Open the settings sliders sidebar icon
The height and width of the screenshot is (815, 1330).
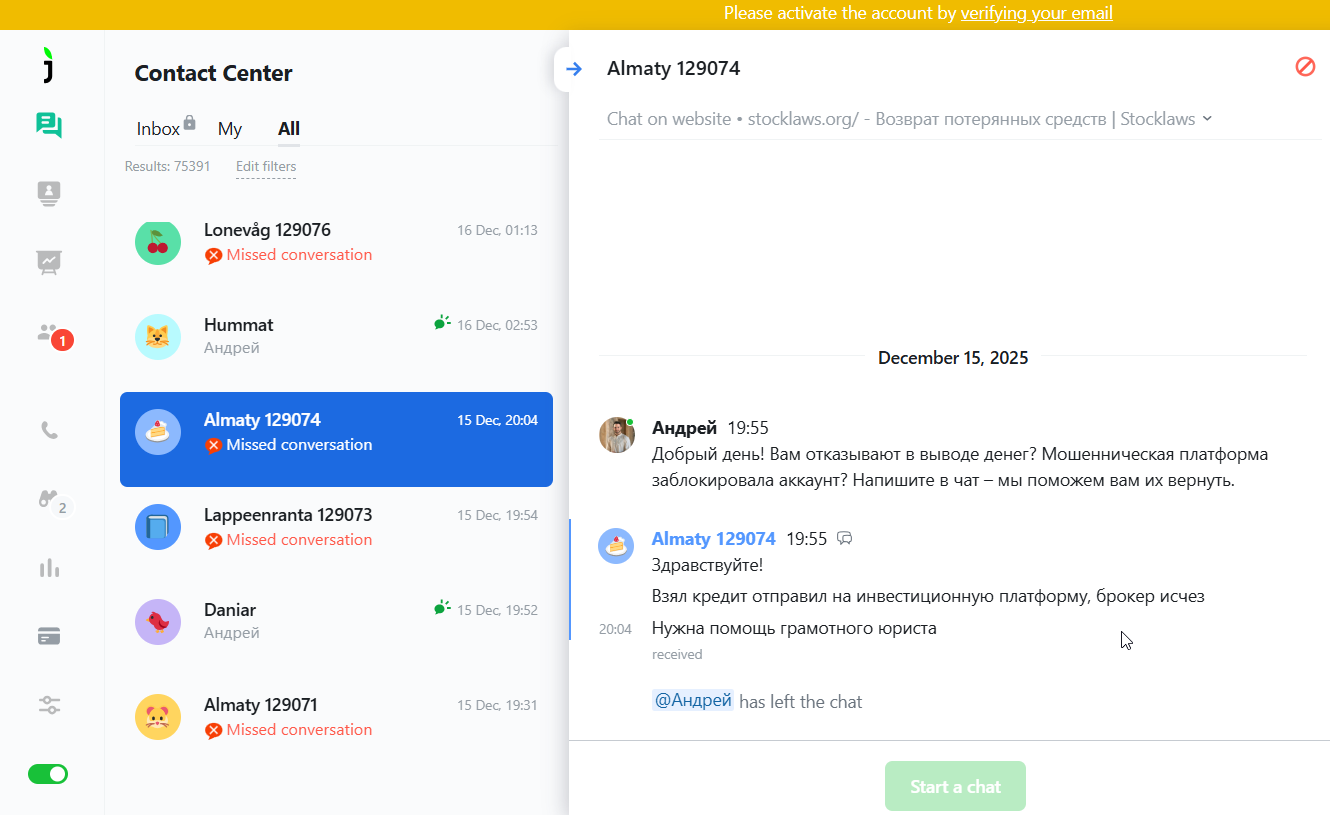point(49,705)
